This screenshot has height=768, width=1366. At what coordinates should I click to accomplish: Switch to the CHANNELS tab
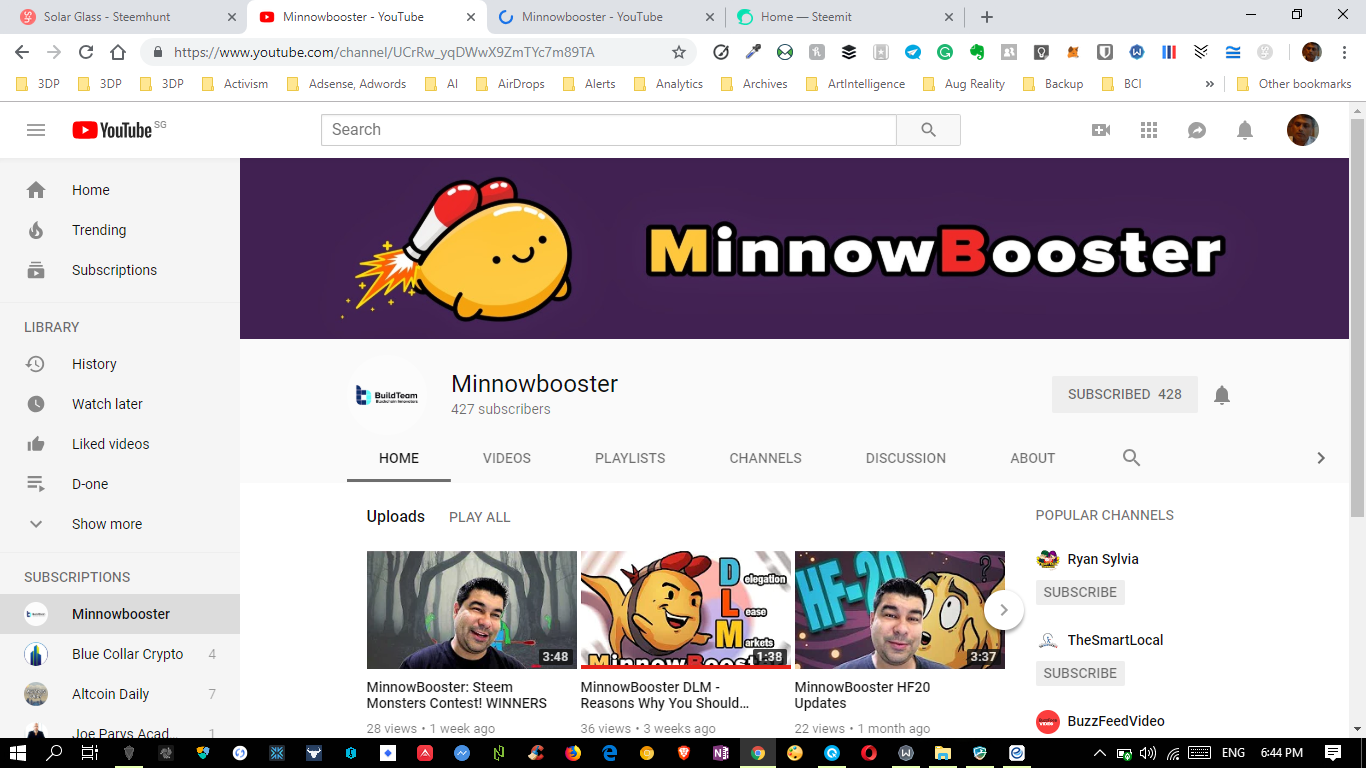click(765, 458)
